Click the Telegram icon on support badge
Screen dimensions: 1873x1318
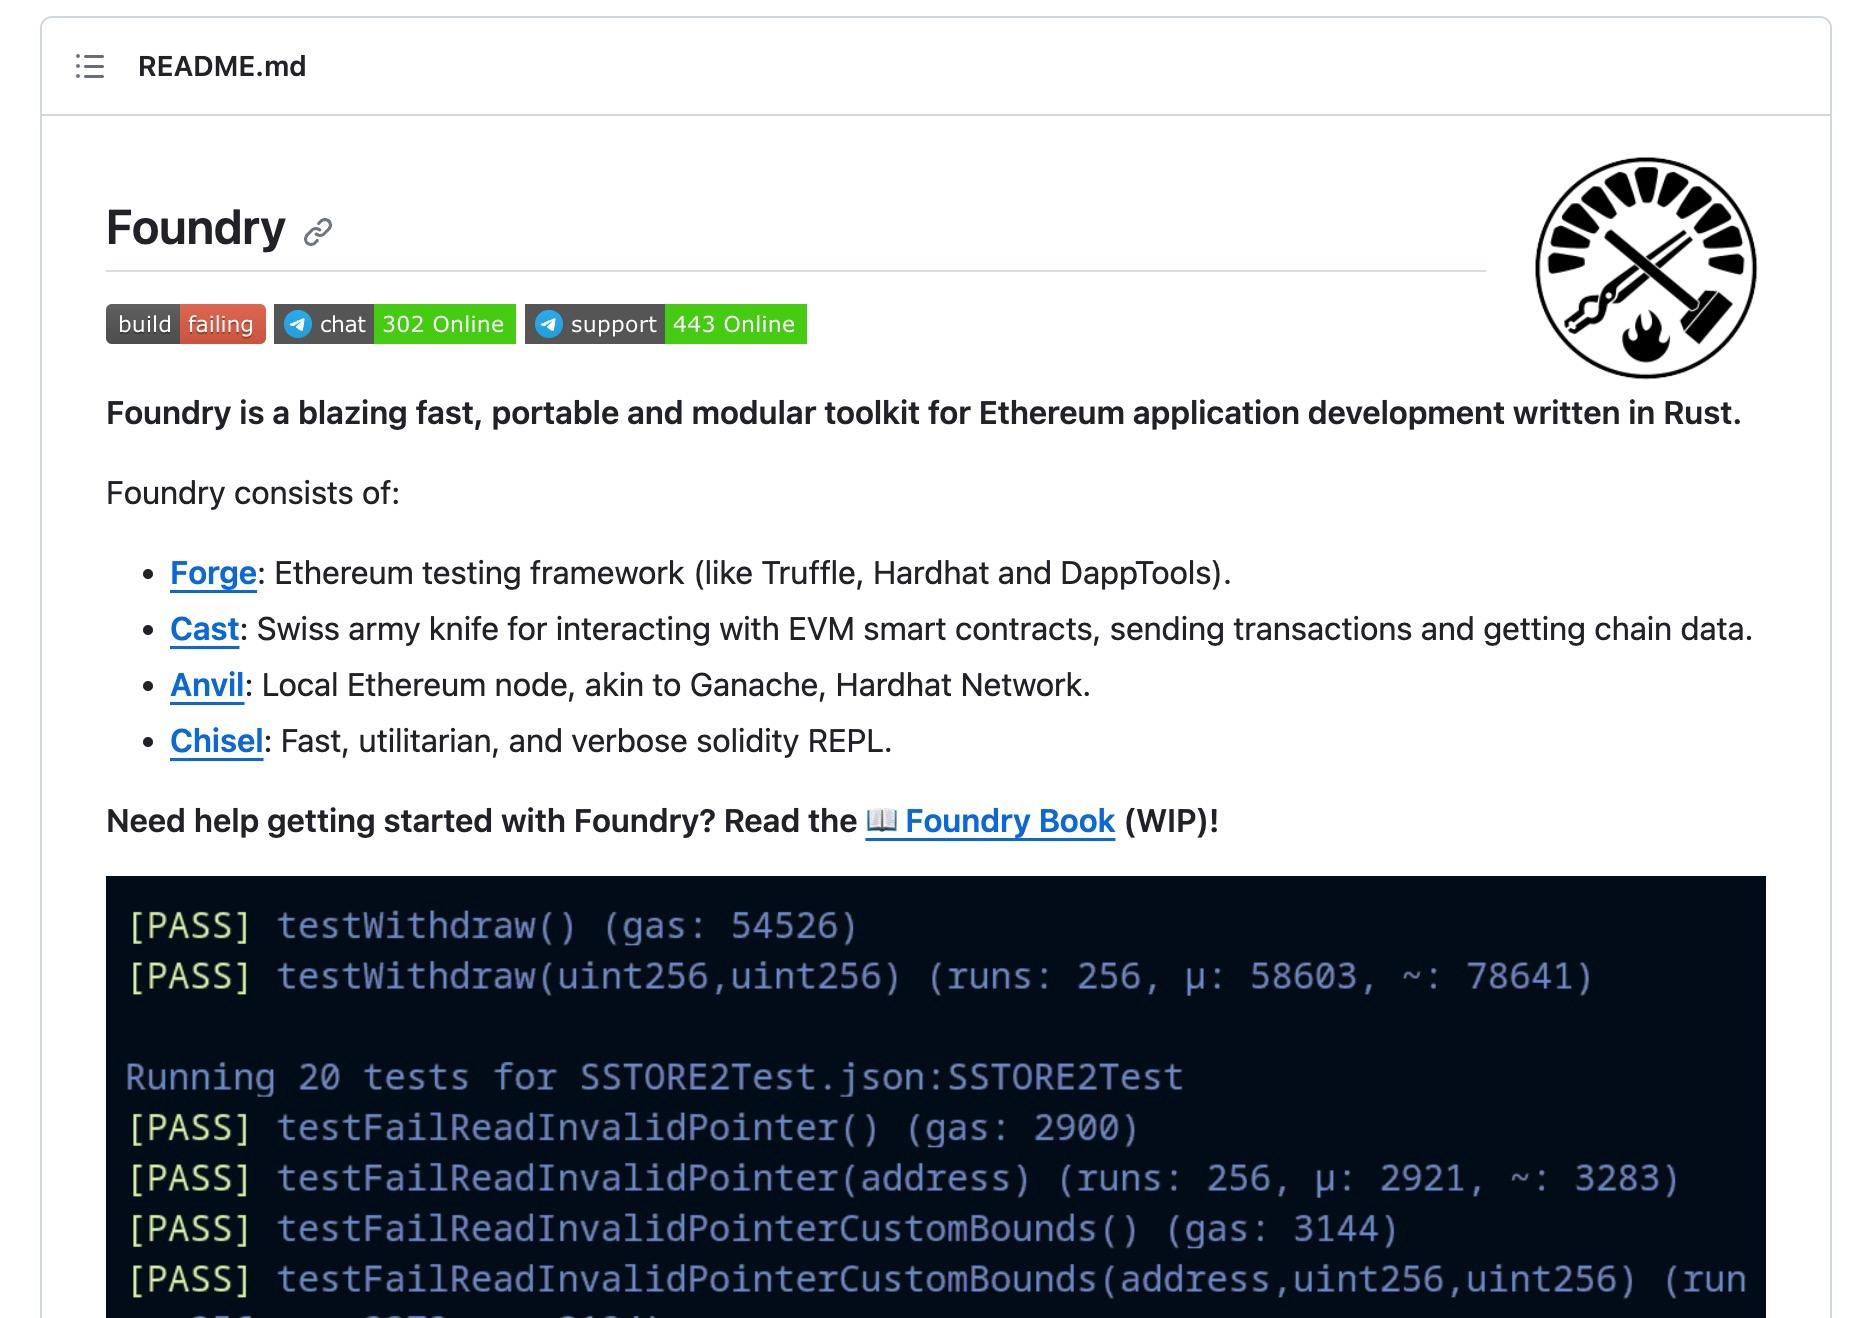pos(548,324)
